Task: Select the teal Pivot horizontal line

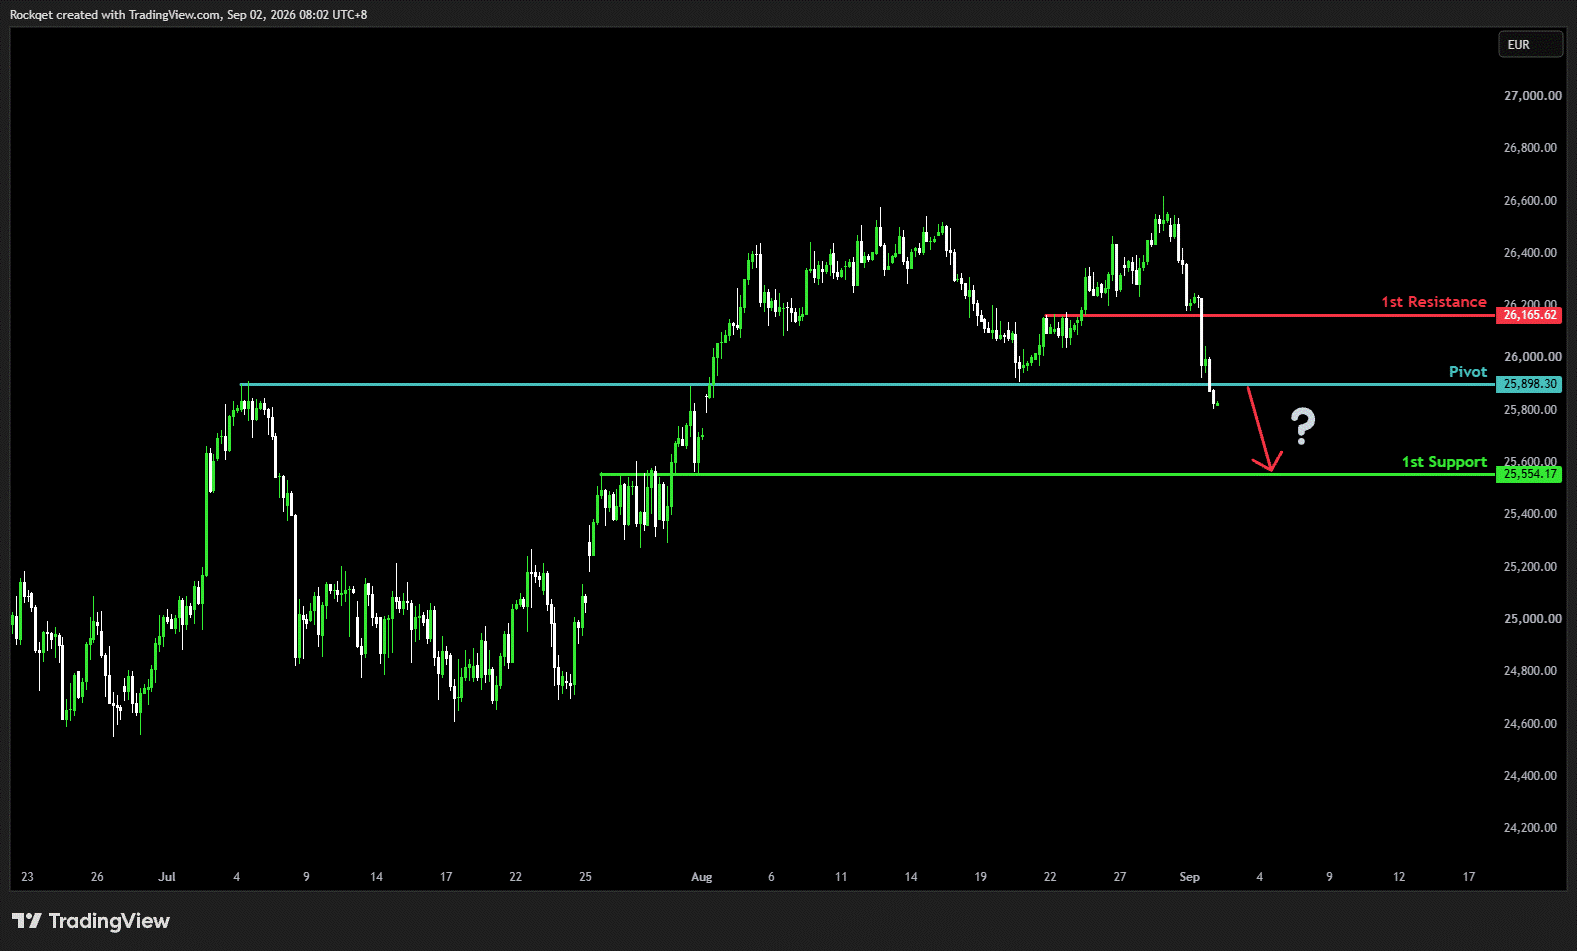Action: (x=868, y=384)
